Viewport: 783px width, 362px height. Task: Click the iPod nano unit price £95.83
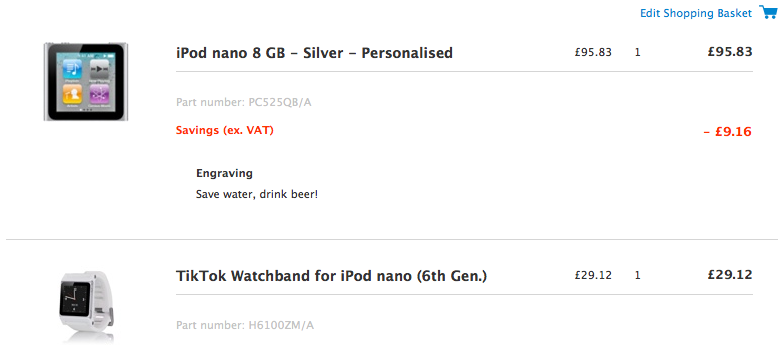tap(593, 52)
